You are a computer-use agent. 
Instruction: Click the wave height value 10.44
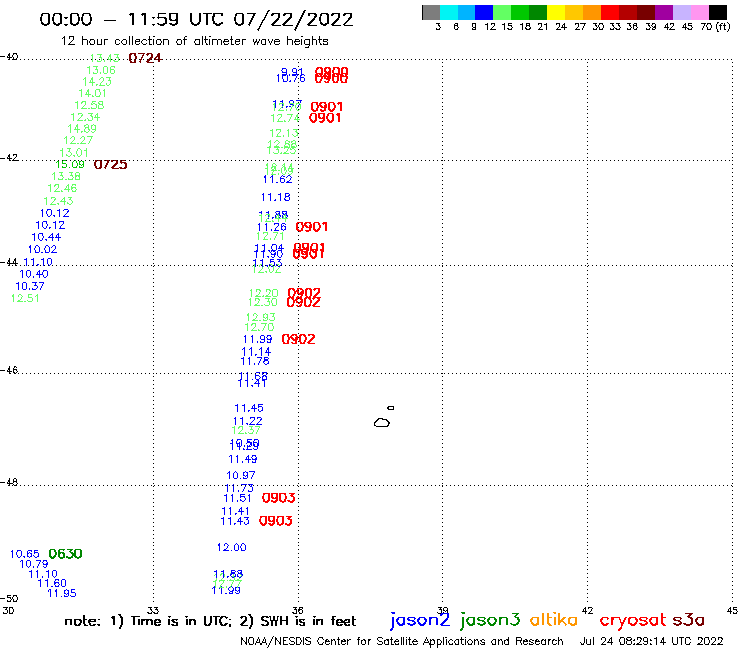pos(46,237)
